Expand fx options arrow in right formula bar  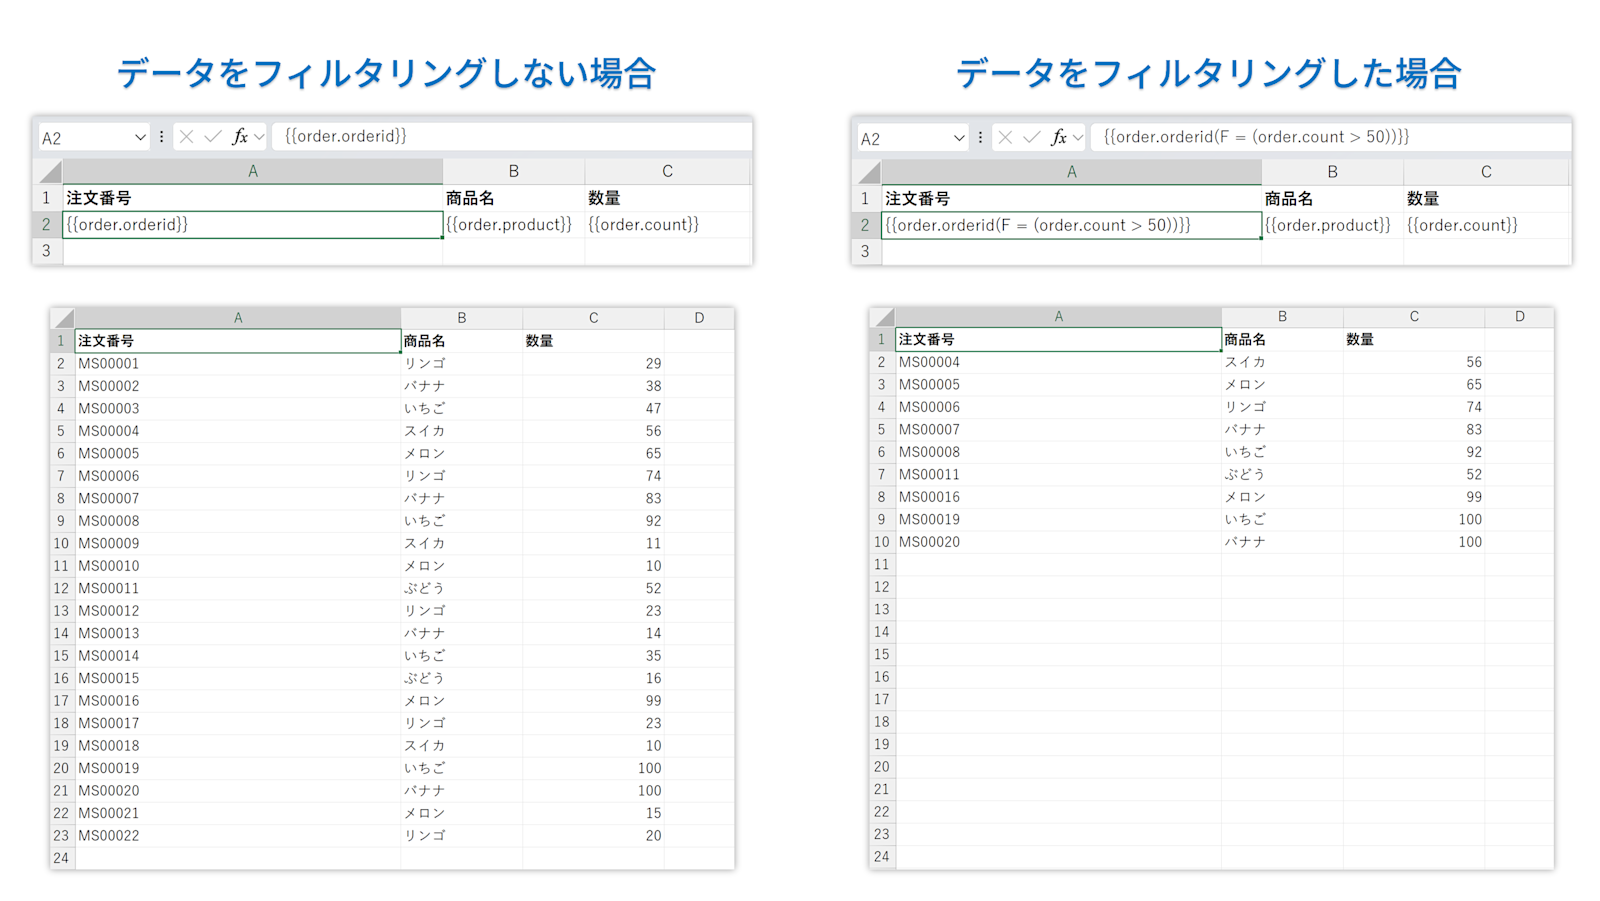pyautogui.click(x=1078, y=138)
